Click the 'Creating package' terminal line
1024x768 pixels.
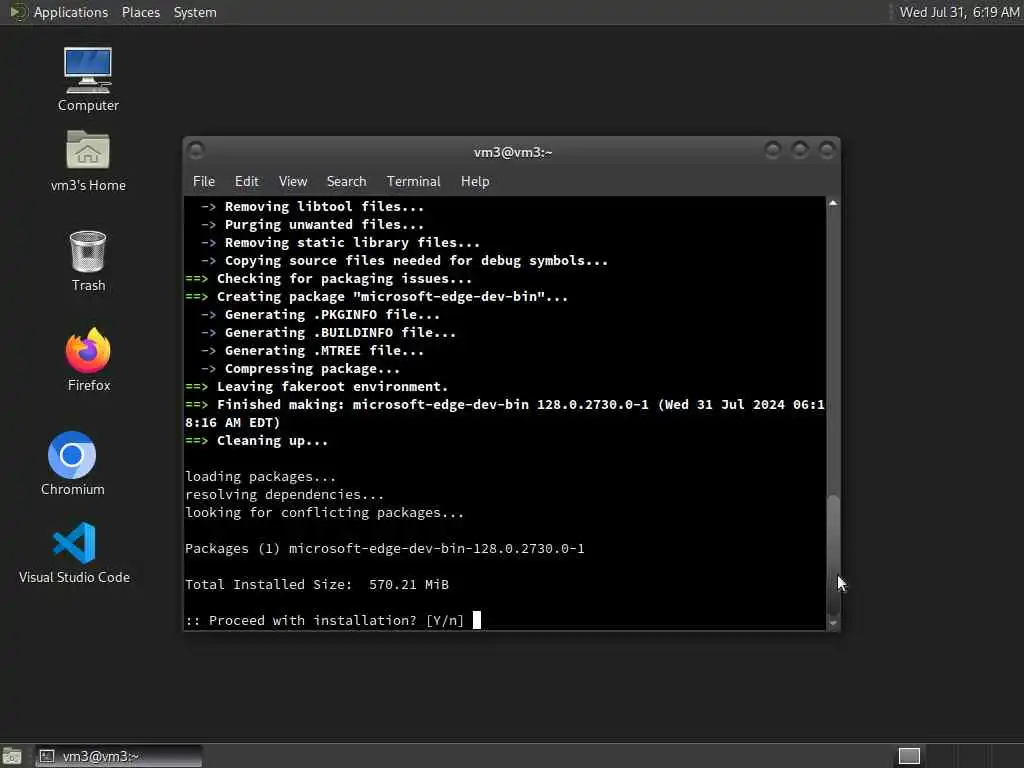point(377,296)
